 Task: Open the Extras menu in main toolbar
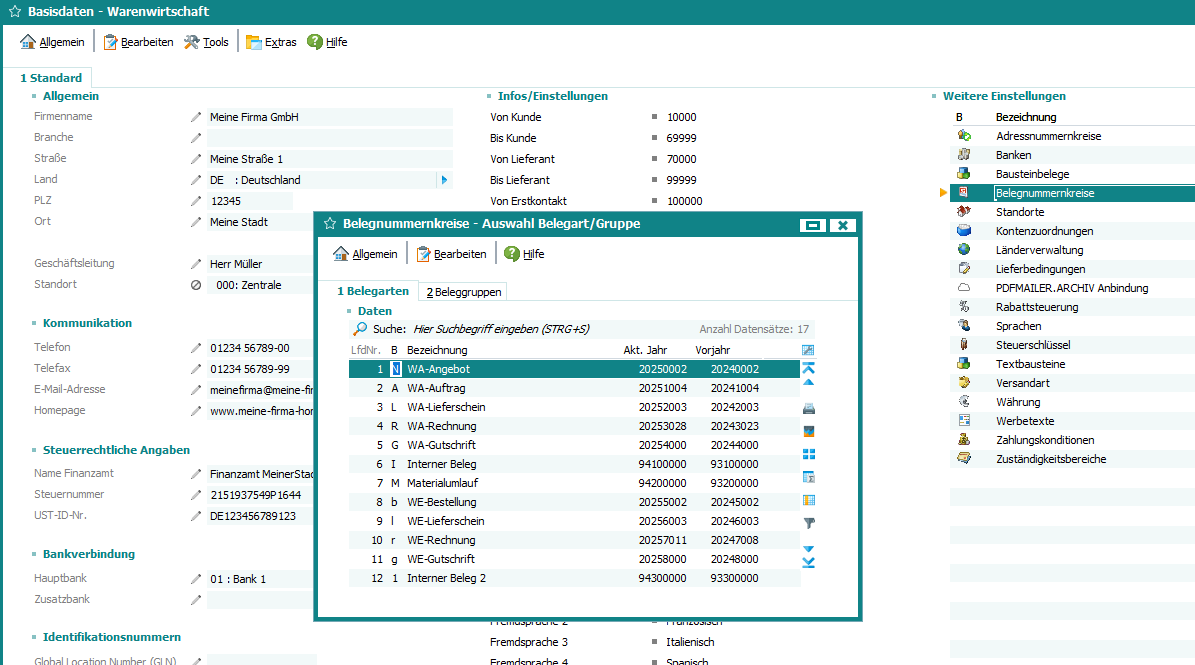tap(271, 42)
